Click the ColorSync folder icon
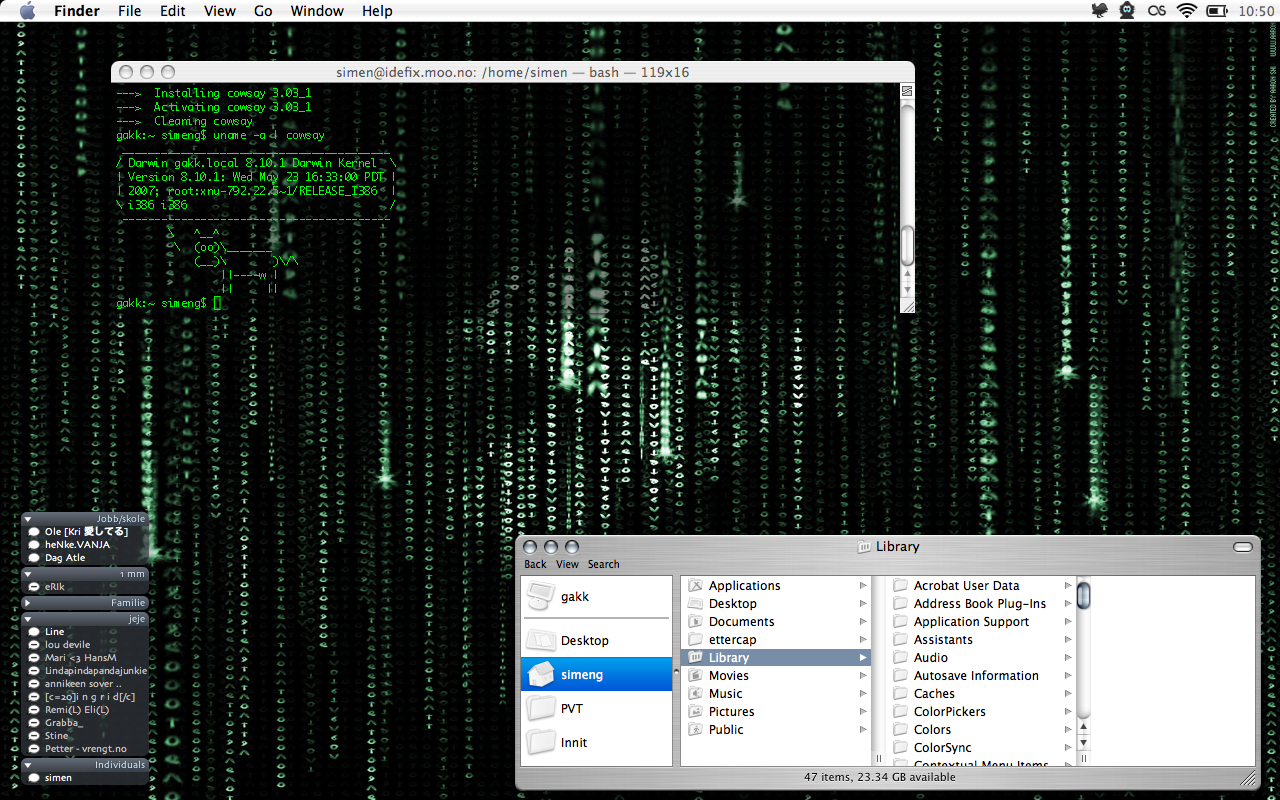This screenshot has height=800, width=1280. tap(900, 748)
